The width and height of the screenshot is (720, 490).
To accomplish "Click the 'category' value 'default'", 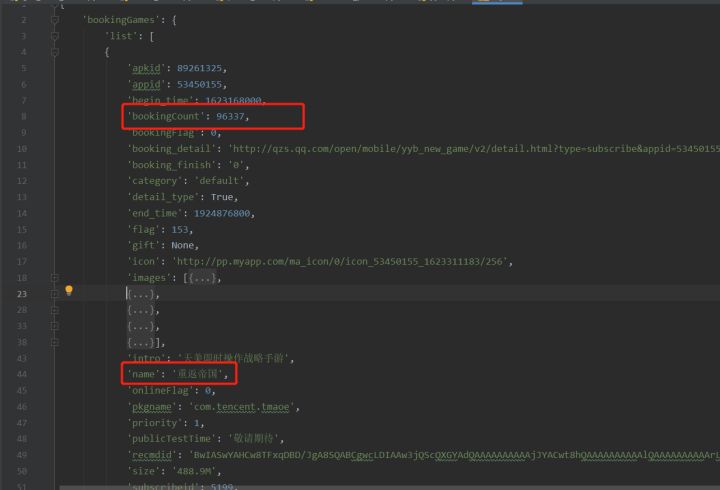I will click(x=219, y=181).
